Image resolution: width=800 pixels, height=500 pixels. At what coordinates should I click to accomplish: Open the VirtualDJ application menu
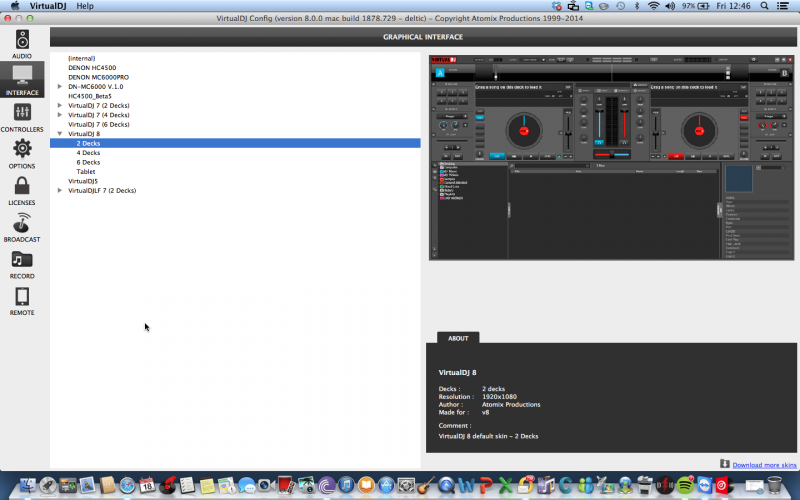48,6
